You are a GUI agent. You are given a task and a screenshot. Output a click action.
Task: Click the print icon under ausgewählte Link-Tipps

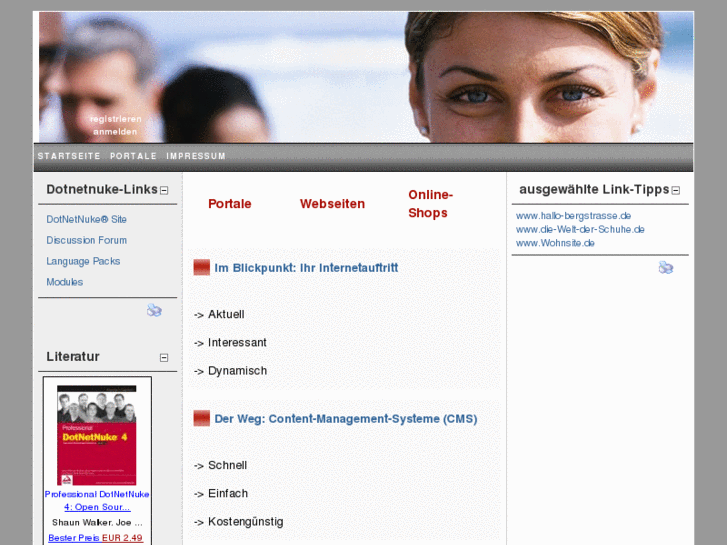coord(666,267)
